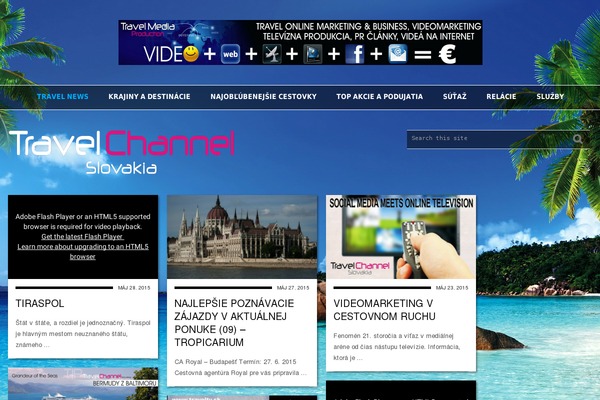The width and height of the screenshot is (600, 400).
Task: Open Top akcie a podujatia menu
Action: pos(380,96)
